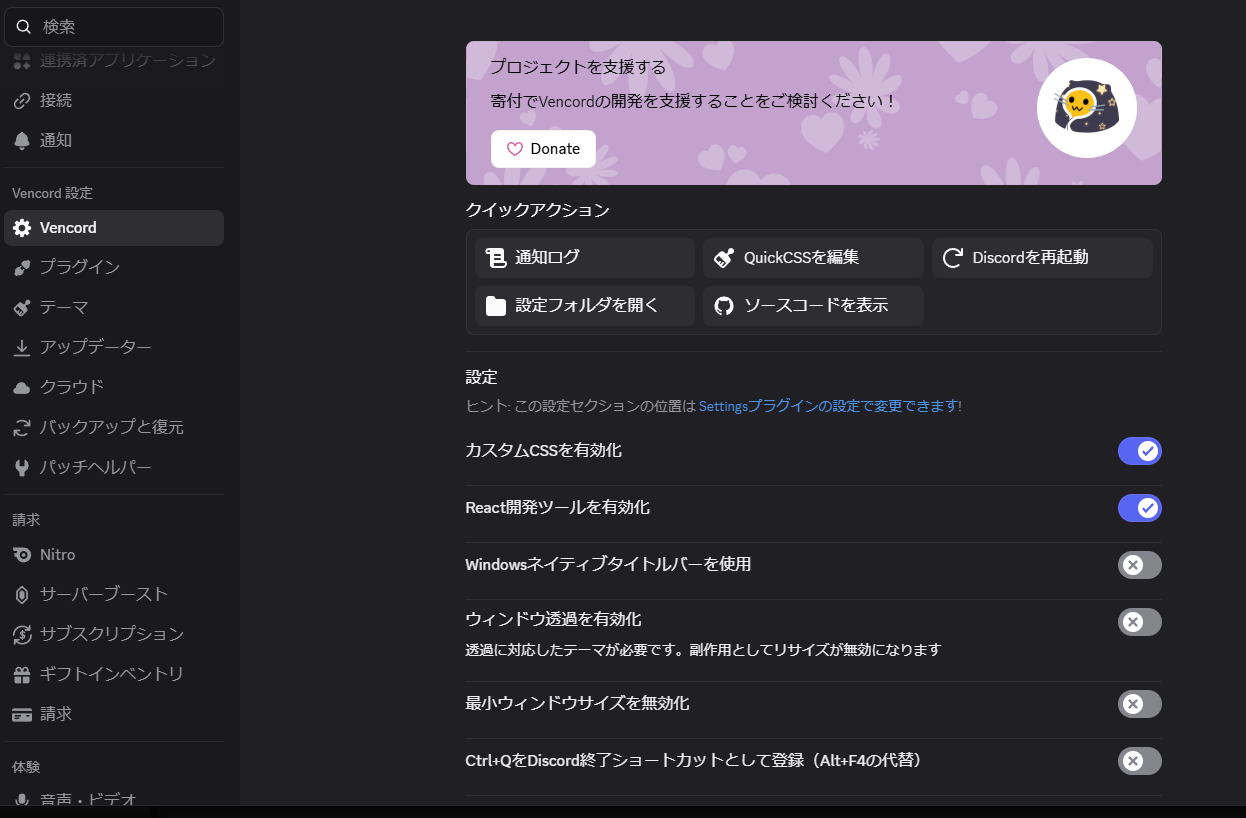Open the 請求 billing page

(x=114, y=715)
